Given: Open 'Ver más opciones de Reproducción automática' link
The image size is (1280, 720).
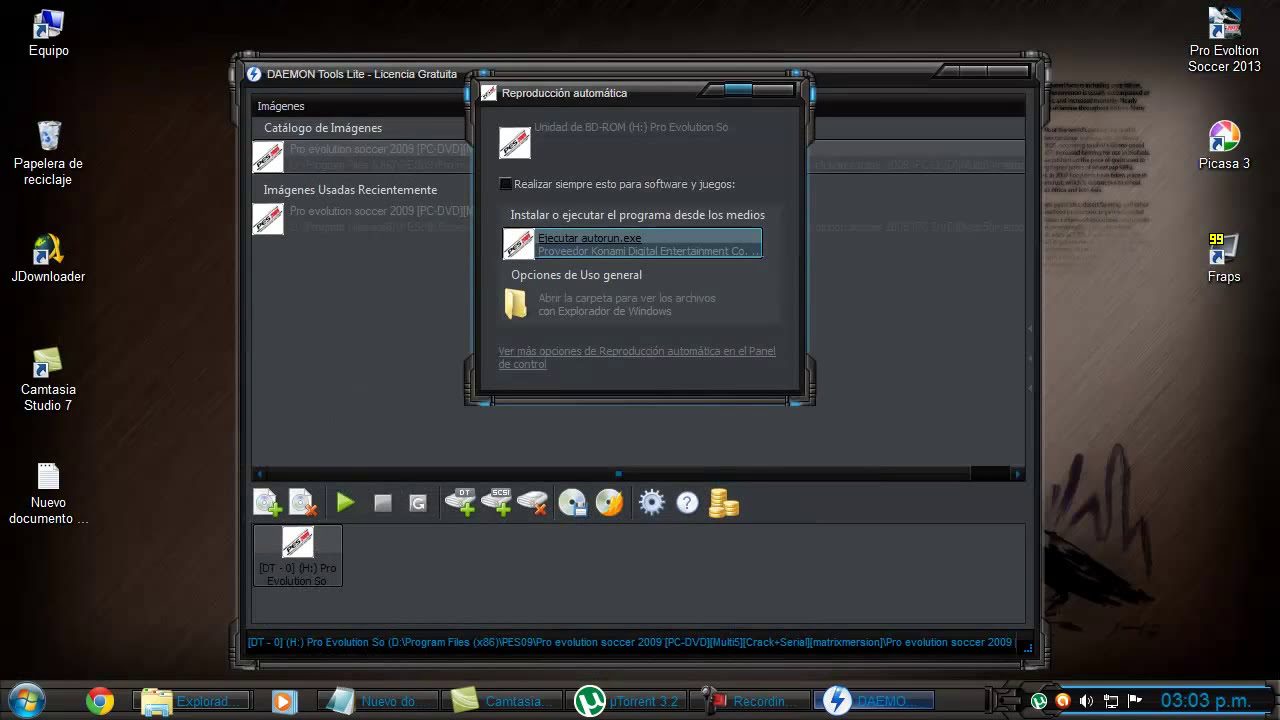Looking at the screenshot, I should coord(637,358).
